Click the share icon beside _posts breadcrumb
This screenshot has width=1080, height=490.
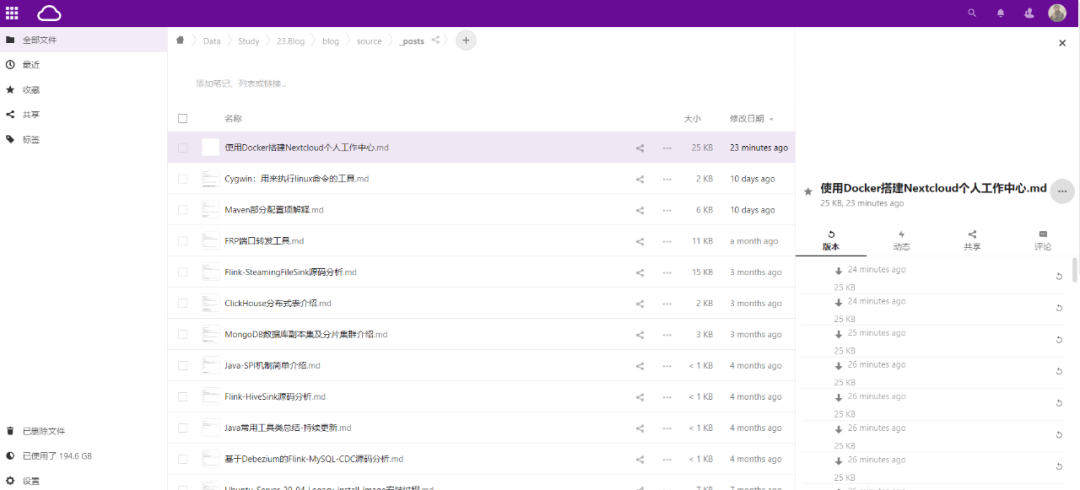[435, 41]
